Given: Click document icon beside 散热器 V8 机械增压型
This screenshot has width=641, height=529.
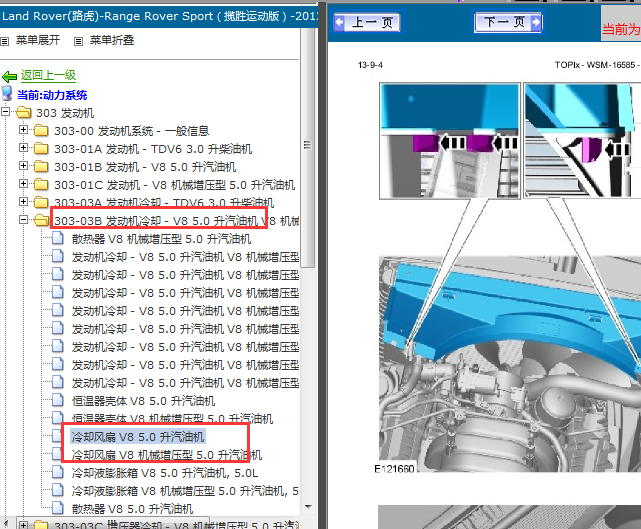Looking at the screenshot, I should point(58,238).
